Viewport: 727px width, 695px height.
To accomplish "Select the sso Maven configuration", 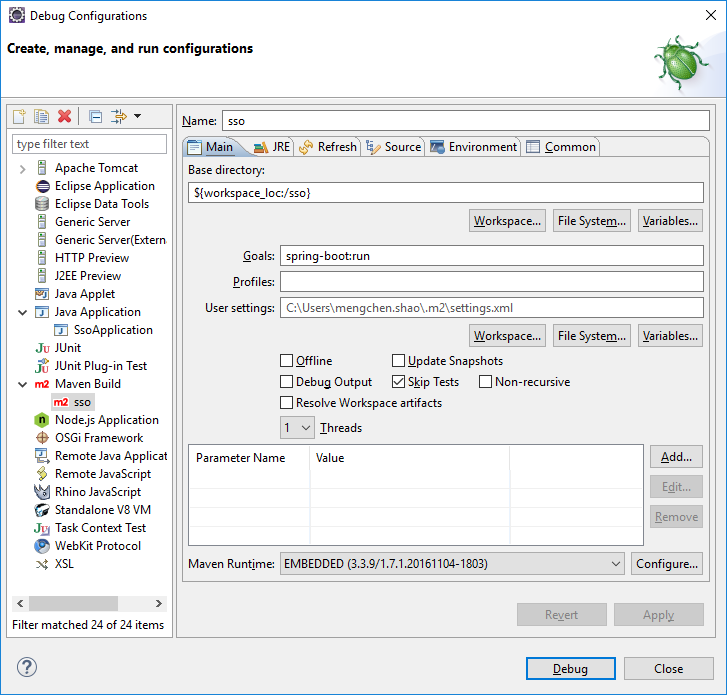I will (x=73, y=402).
